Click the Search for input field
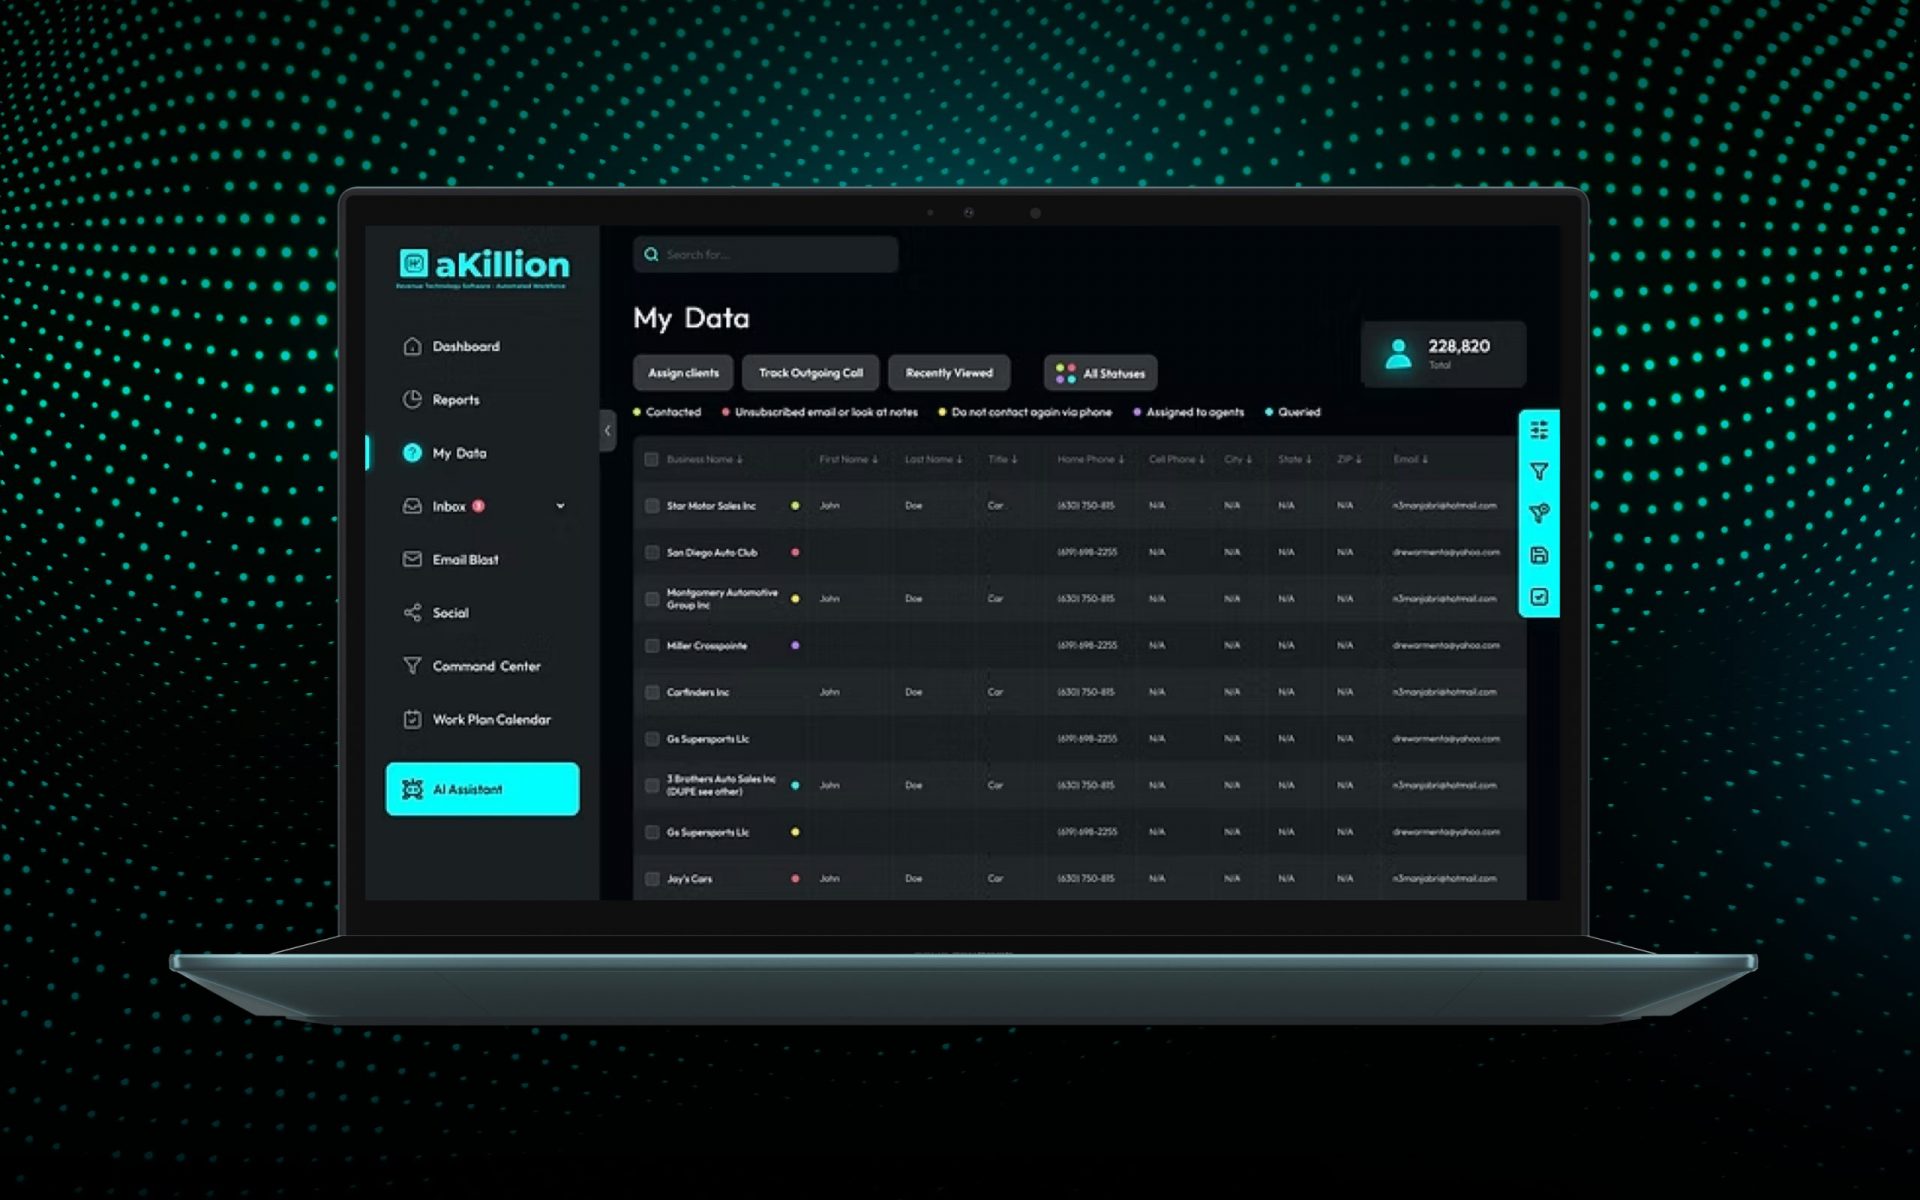1920x1200 pixels. coord(775,255)
